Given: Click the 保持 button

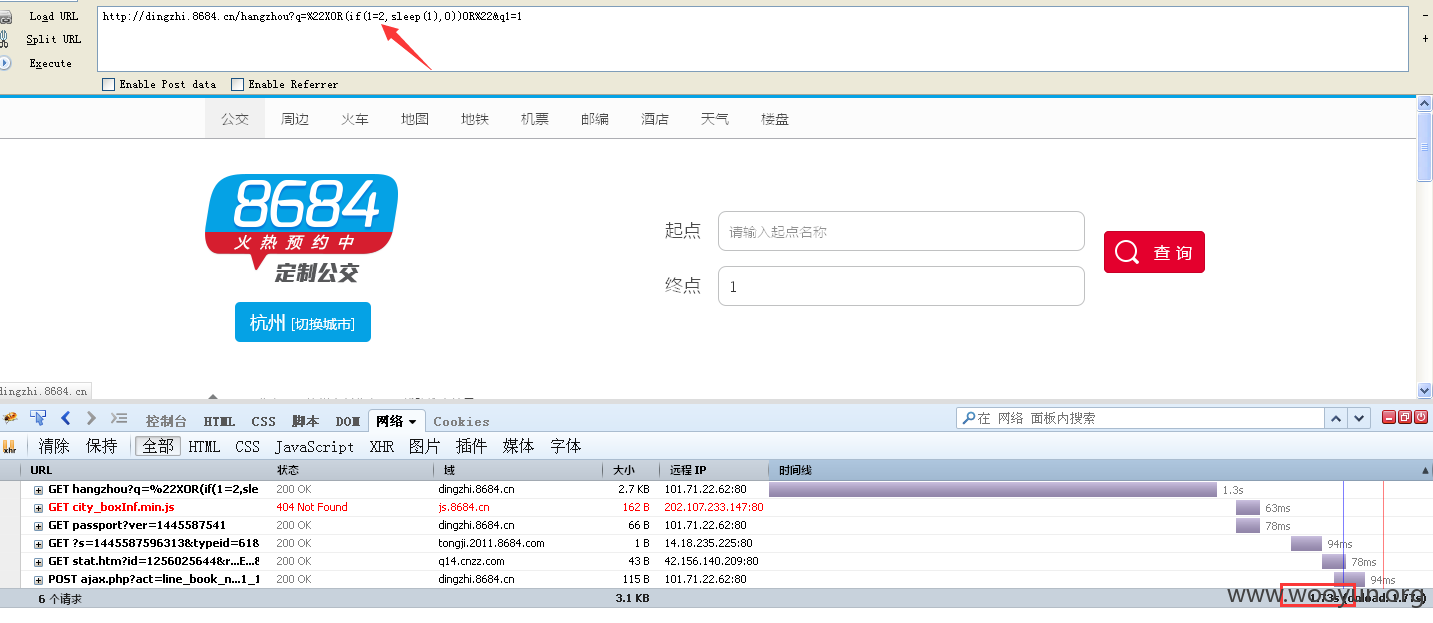Looking at the screenshot, I should 102,446.
